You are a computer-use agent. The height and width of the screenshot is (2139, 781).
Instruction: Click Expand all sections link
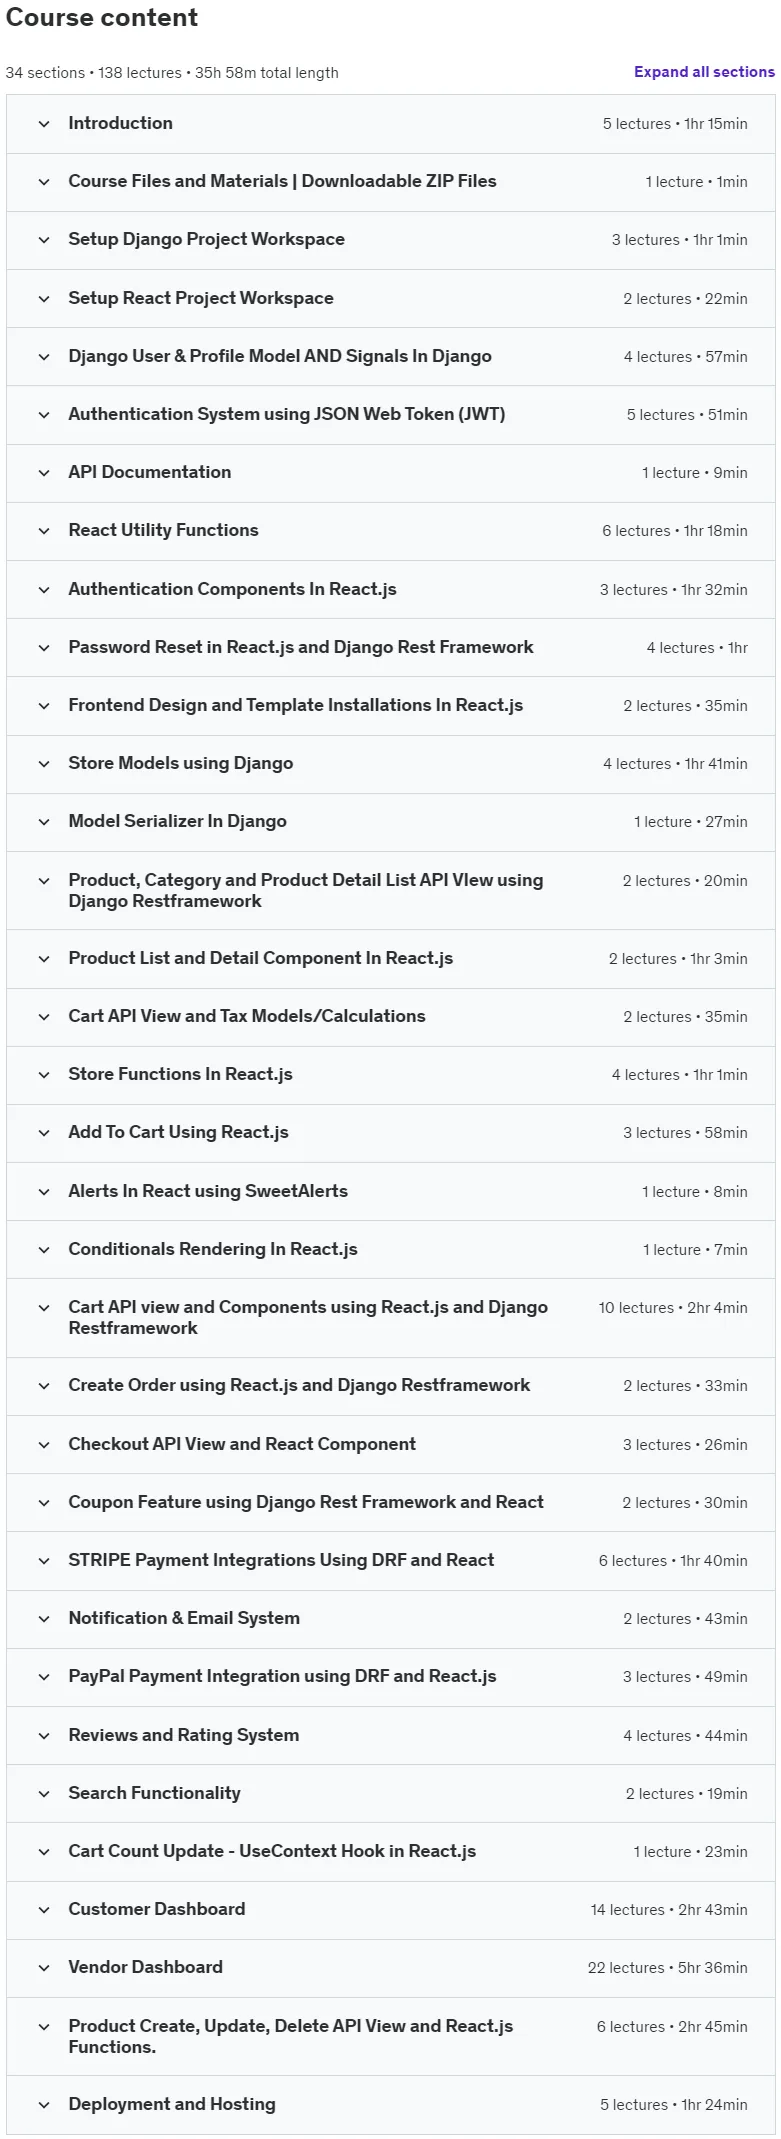[x=704, y=72]
